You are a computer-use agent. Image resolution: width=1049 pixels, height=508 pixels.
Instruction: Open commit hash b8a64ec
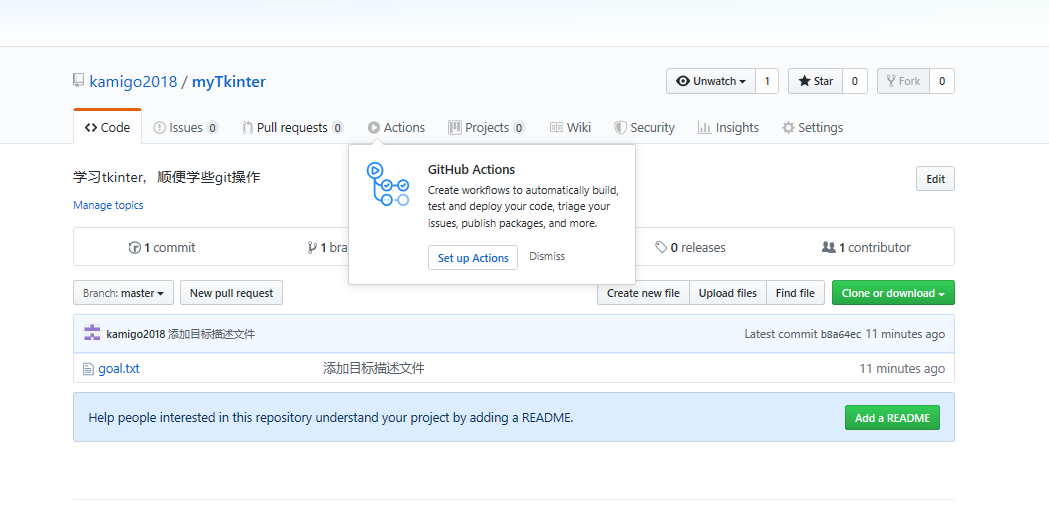(841, 334)
